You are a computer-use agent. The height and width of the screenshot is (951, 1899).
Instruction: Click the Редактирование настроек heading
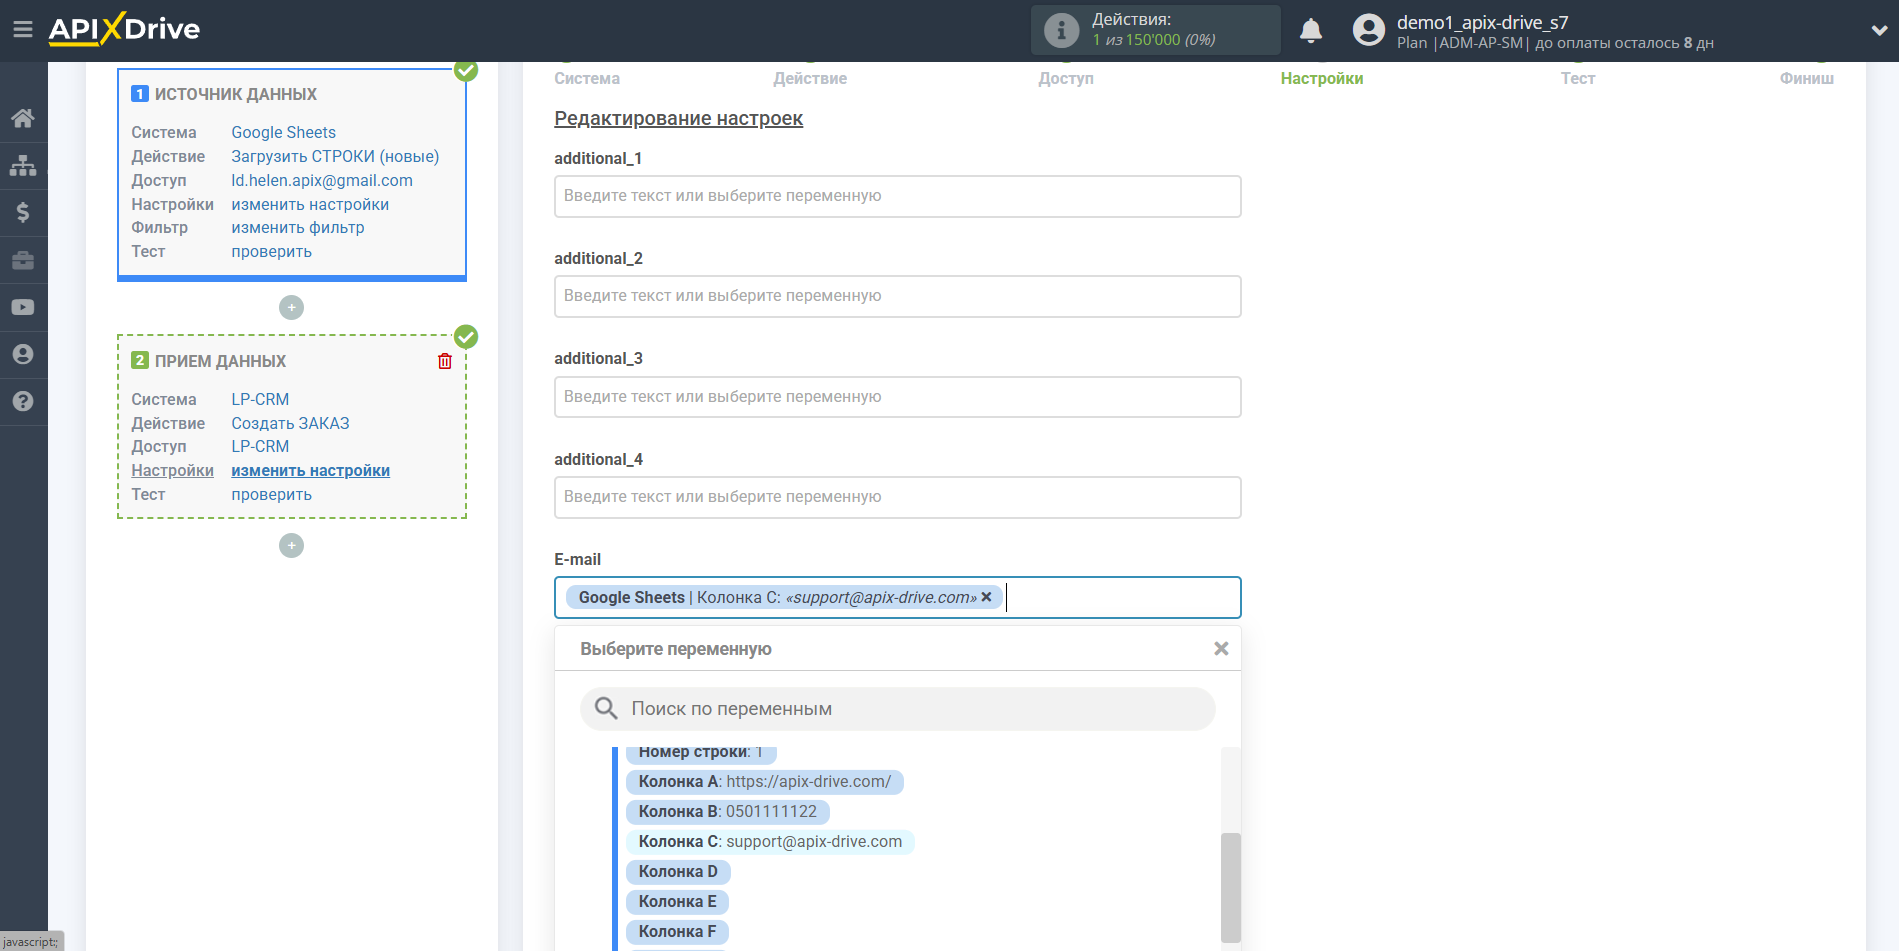coord(678,118)
